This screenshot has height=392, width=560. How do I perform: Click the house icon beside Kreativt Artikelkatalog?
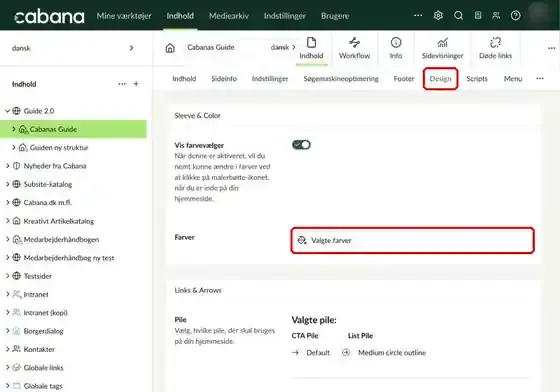pos(16,221)
